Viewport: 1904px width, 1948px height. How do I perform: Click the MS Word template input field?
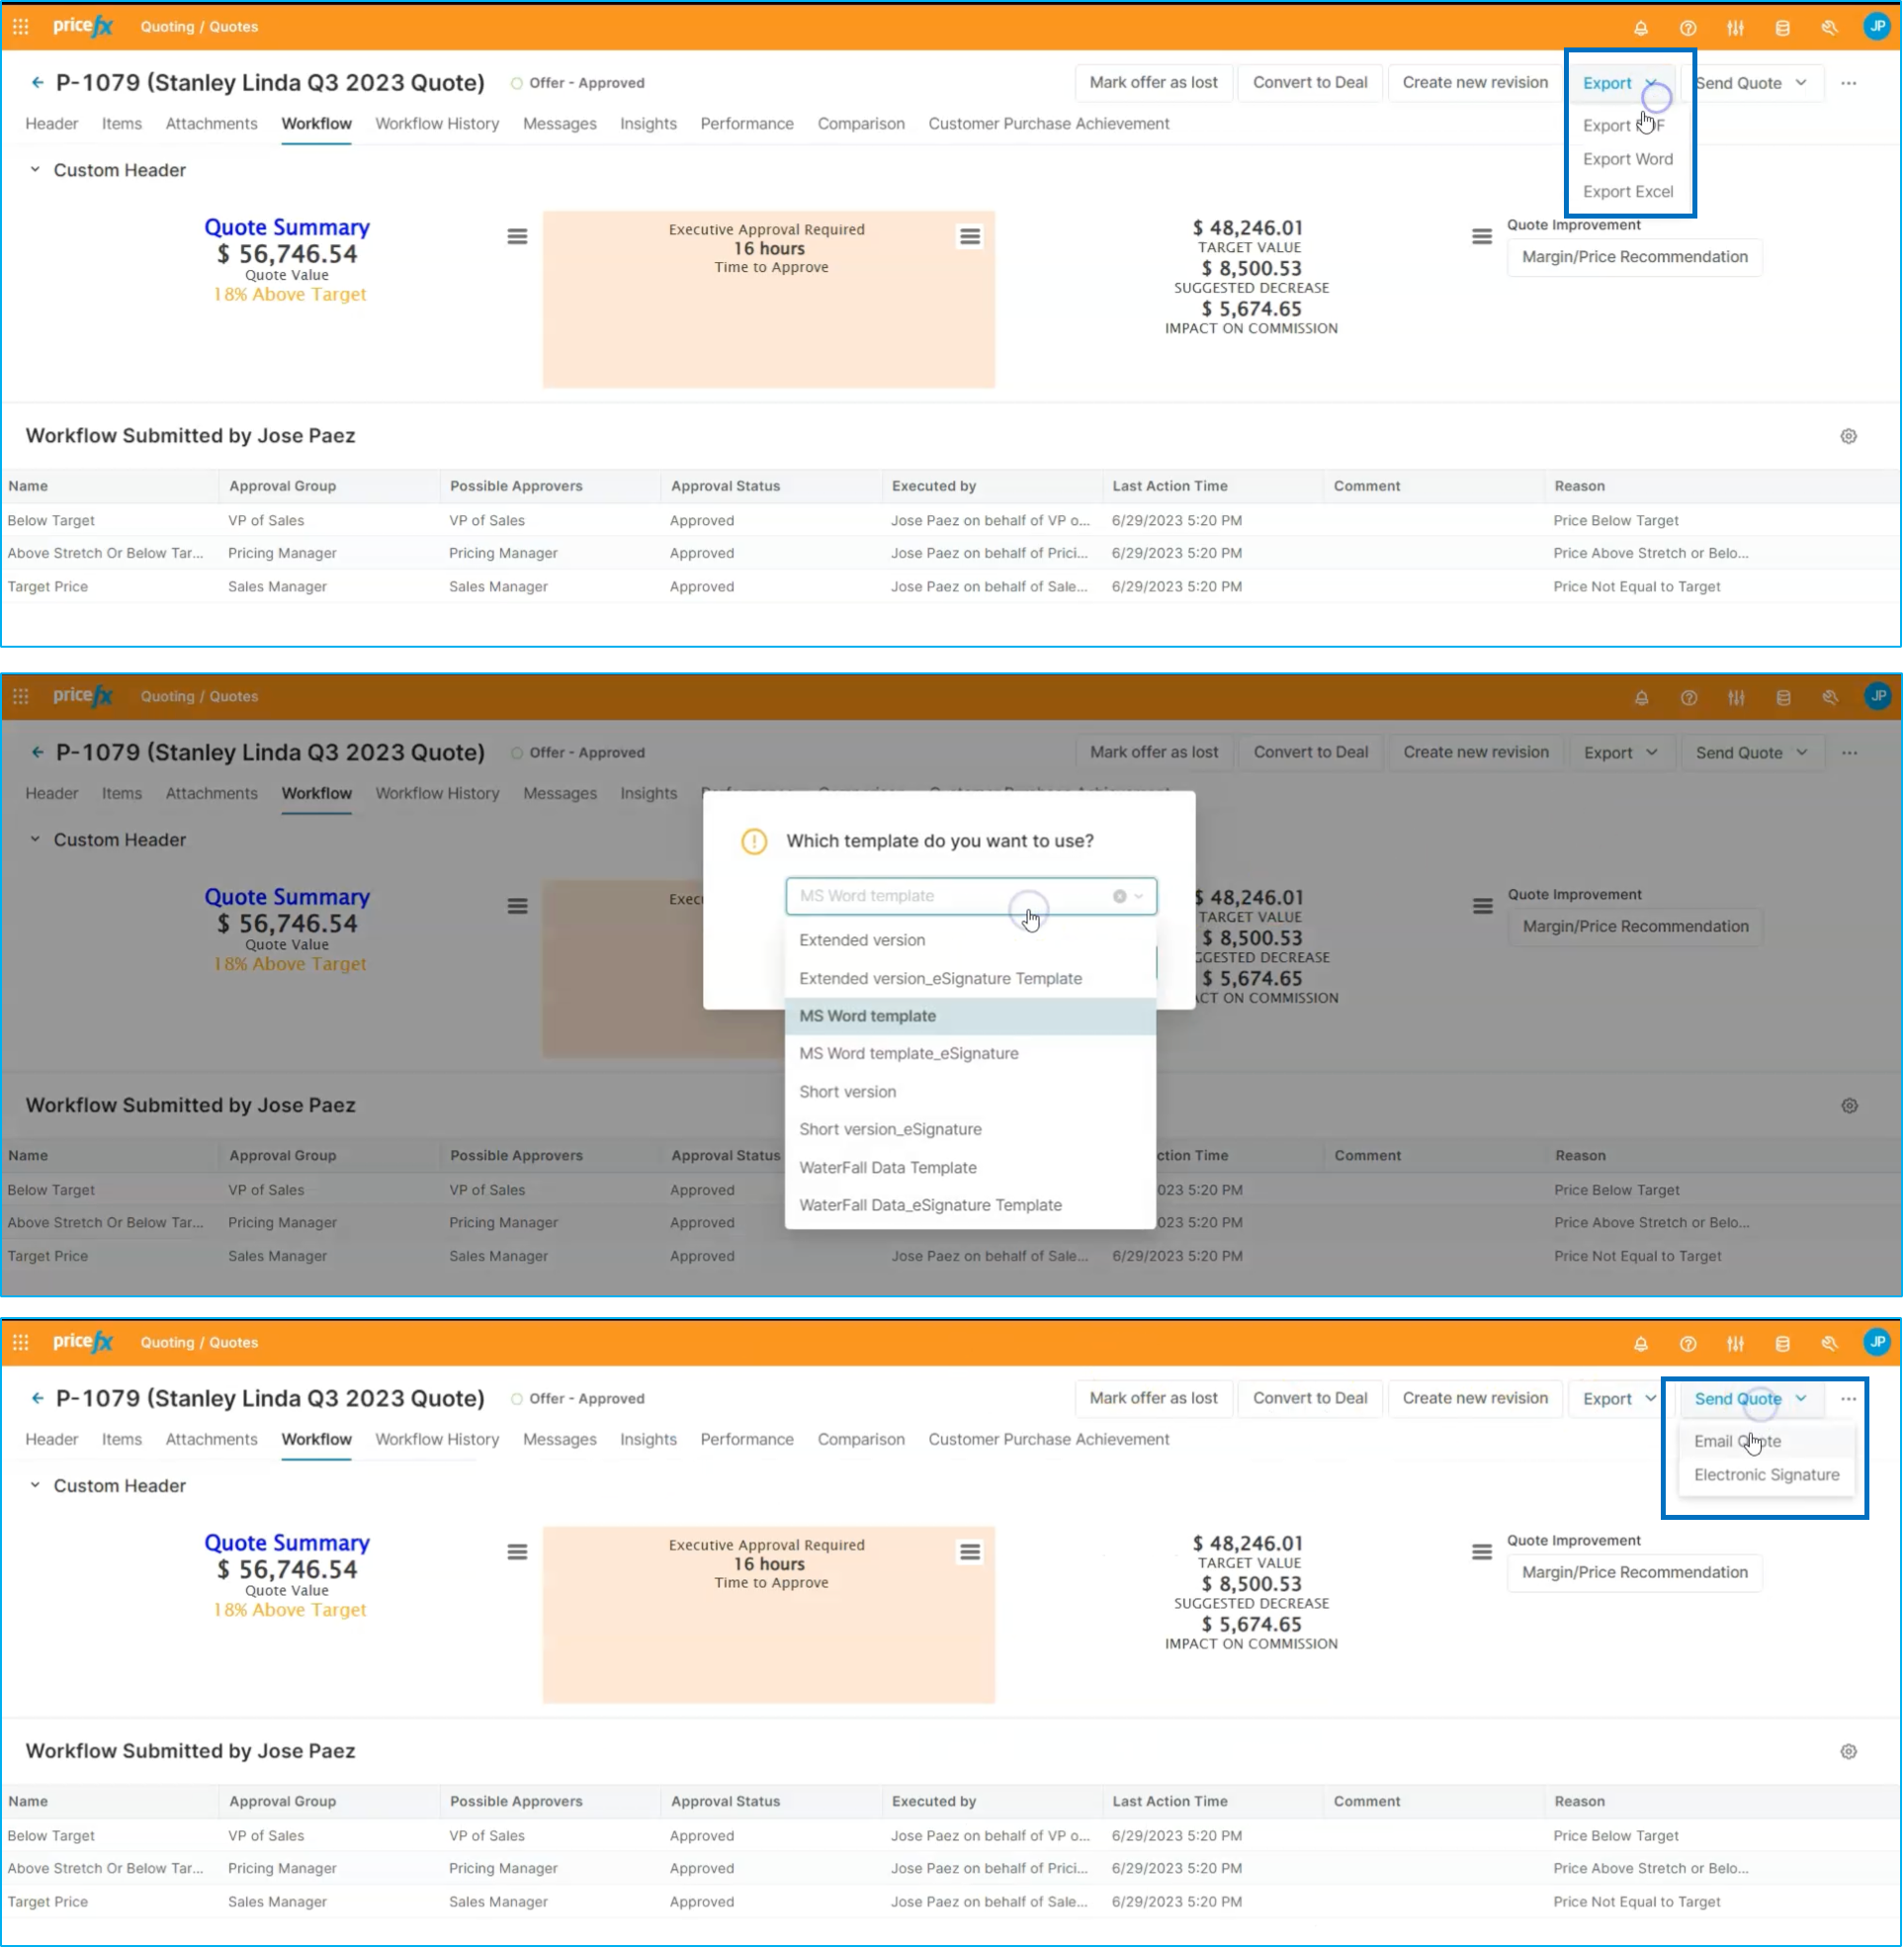(950, 896)
